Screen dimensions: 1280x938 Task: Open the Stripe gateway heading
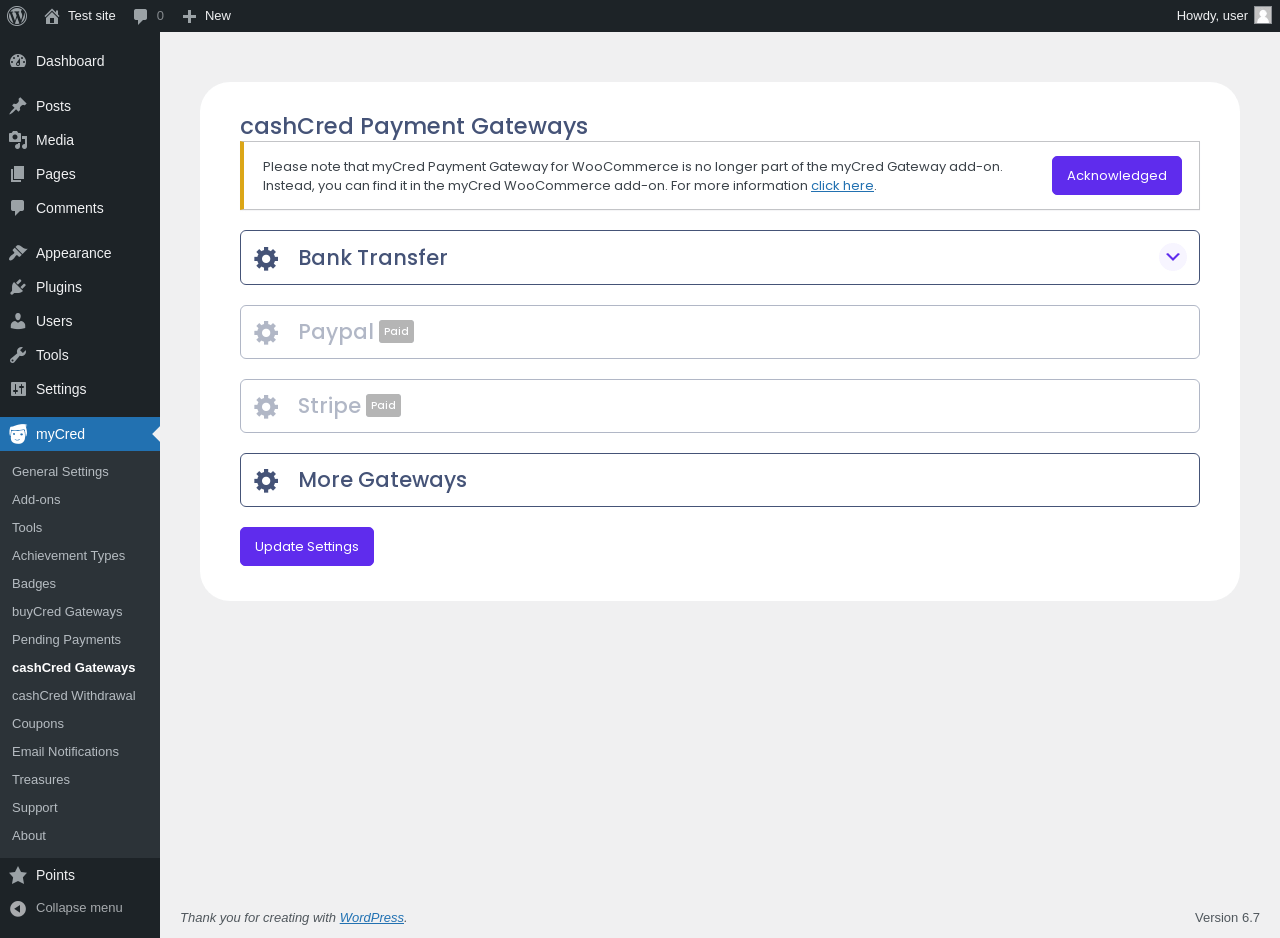tap(329, 406)
